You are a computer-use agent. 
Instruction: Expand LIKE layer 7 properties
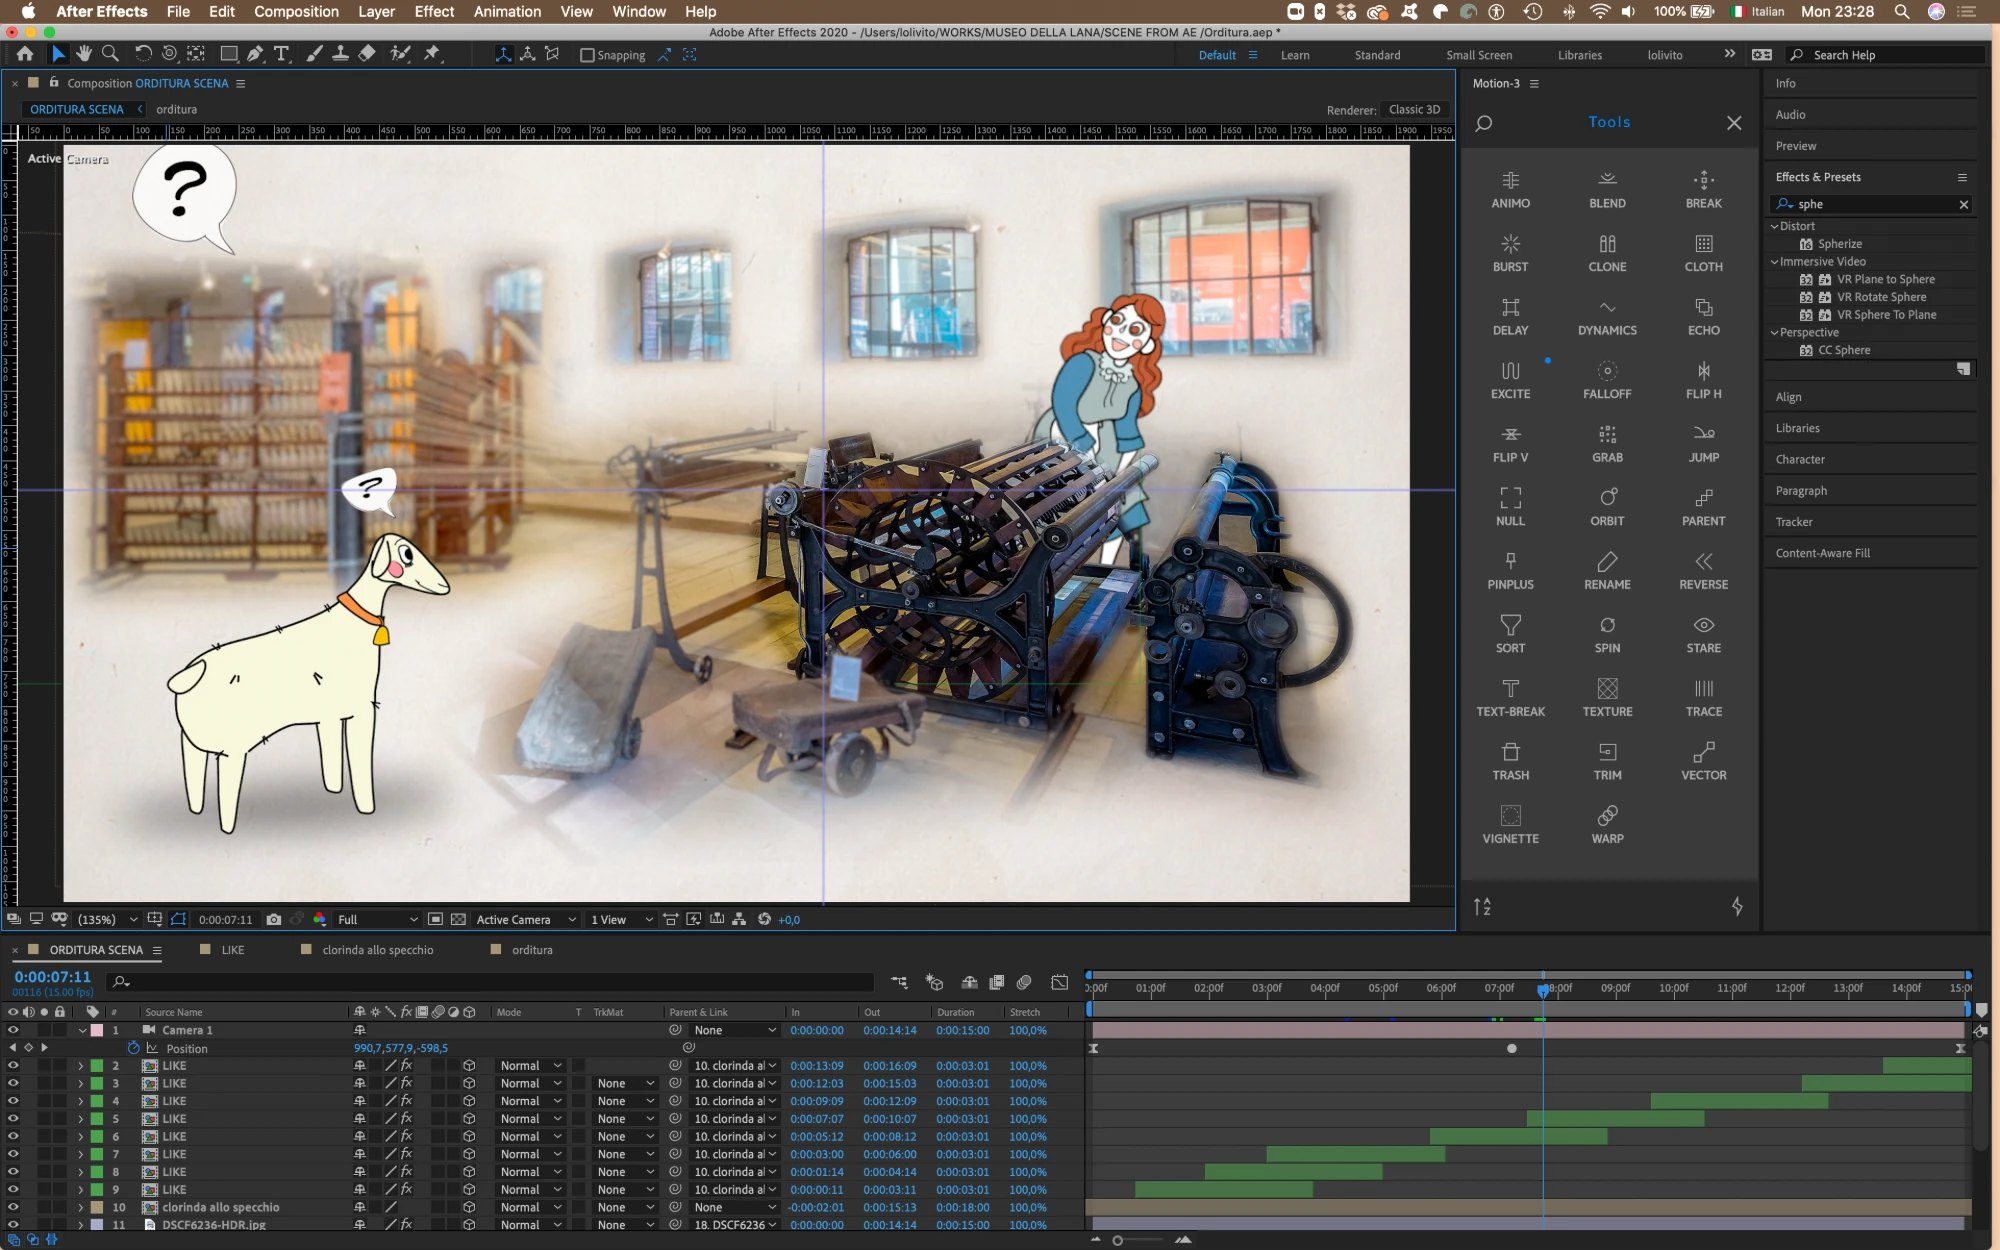pyautogui.click(x=81, y=1154)
